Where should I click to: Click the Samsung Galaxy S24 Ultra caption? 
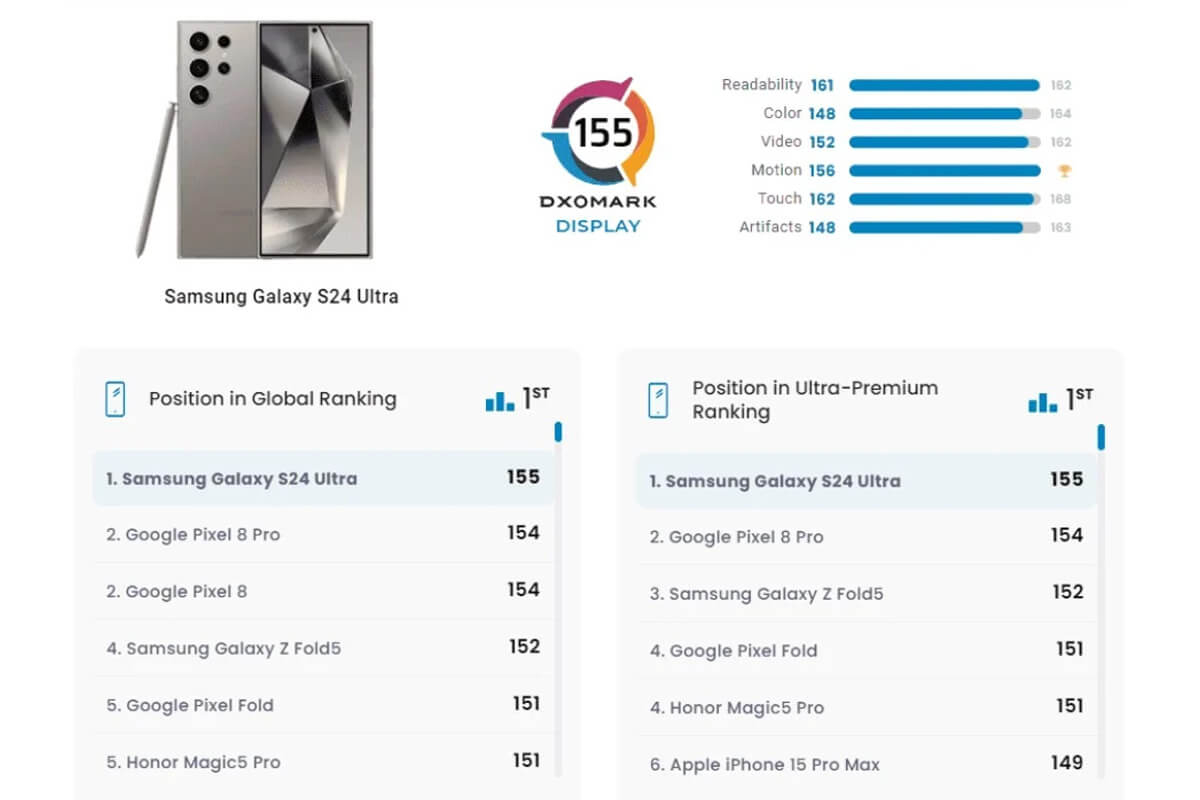coord(281,297)
